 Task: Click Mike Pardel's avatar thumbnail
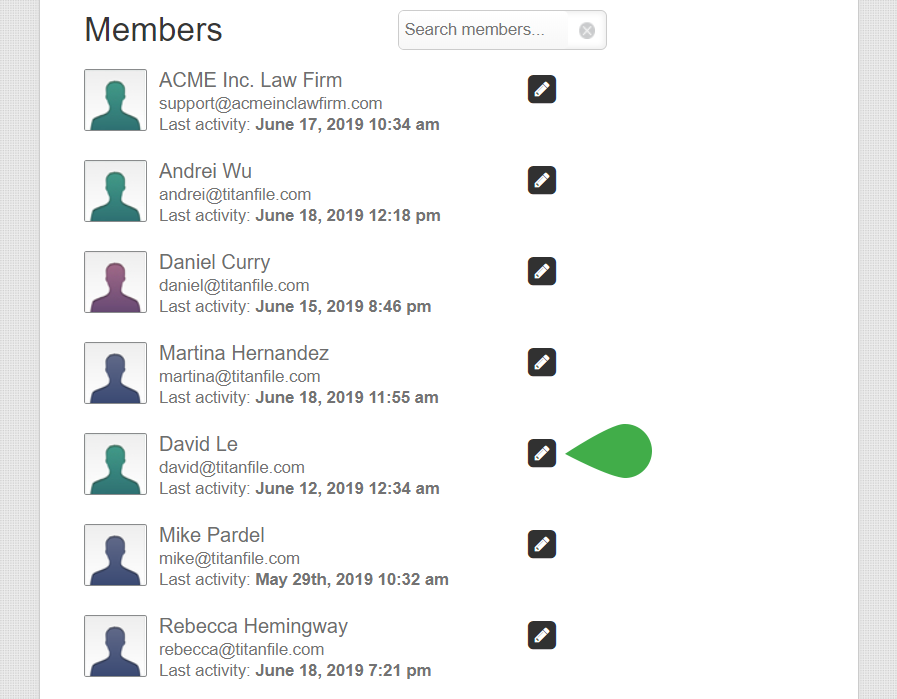[115, 555]
